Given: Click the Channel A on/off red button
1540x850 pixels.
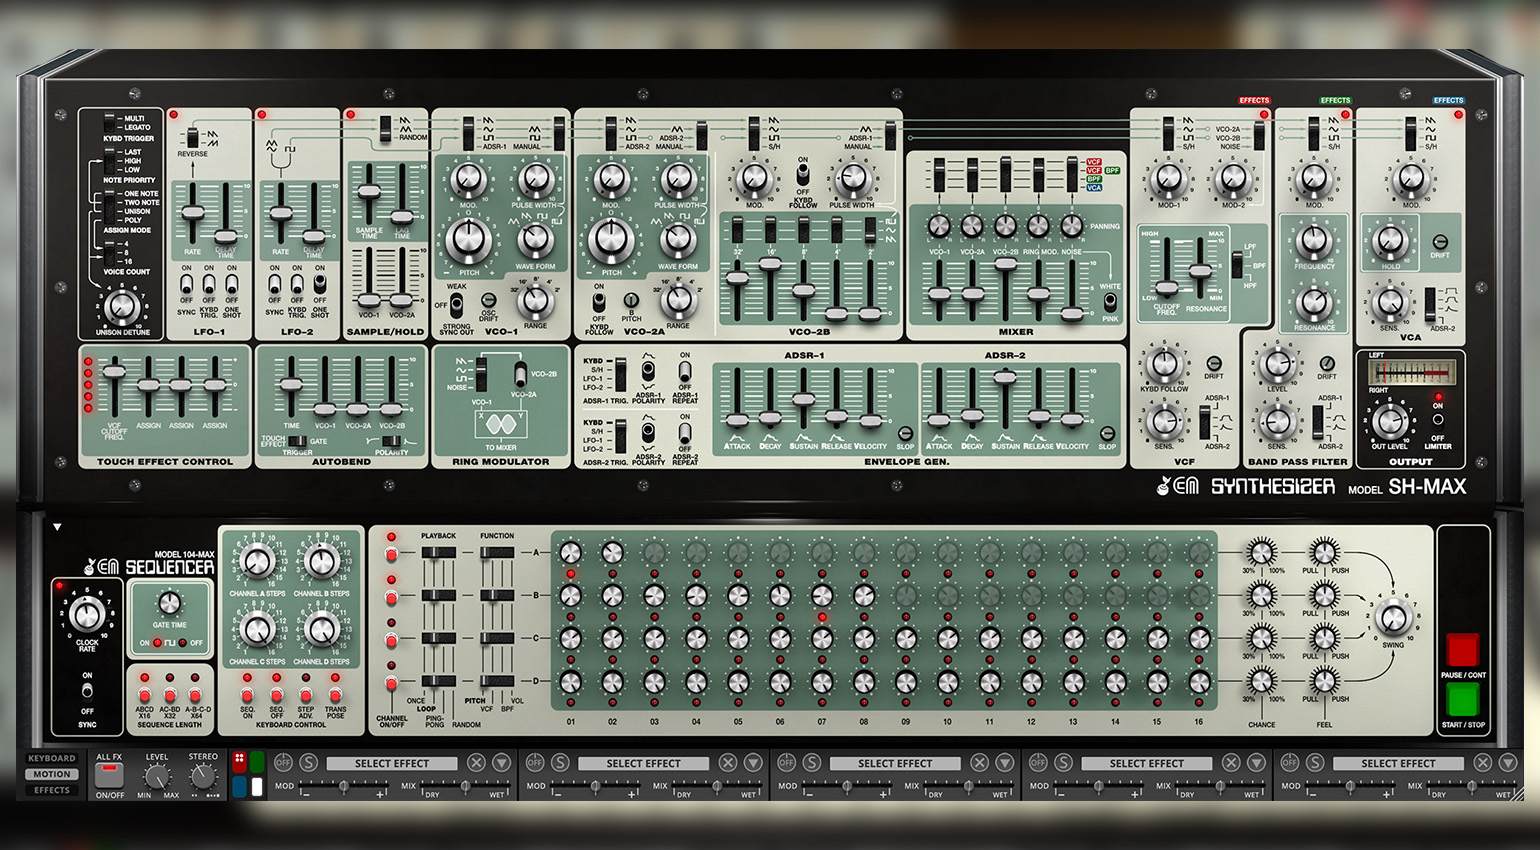Looking at the screenshot, I should coord(391,553).
